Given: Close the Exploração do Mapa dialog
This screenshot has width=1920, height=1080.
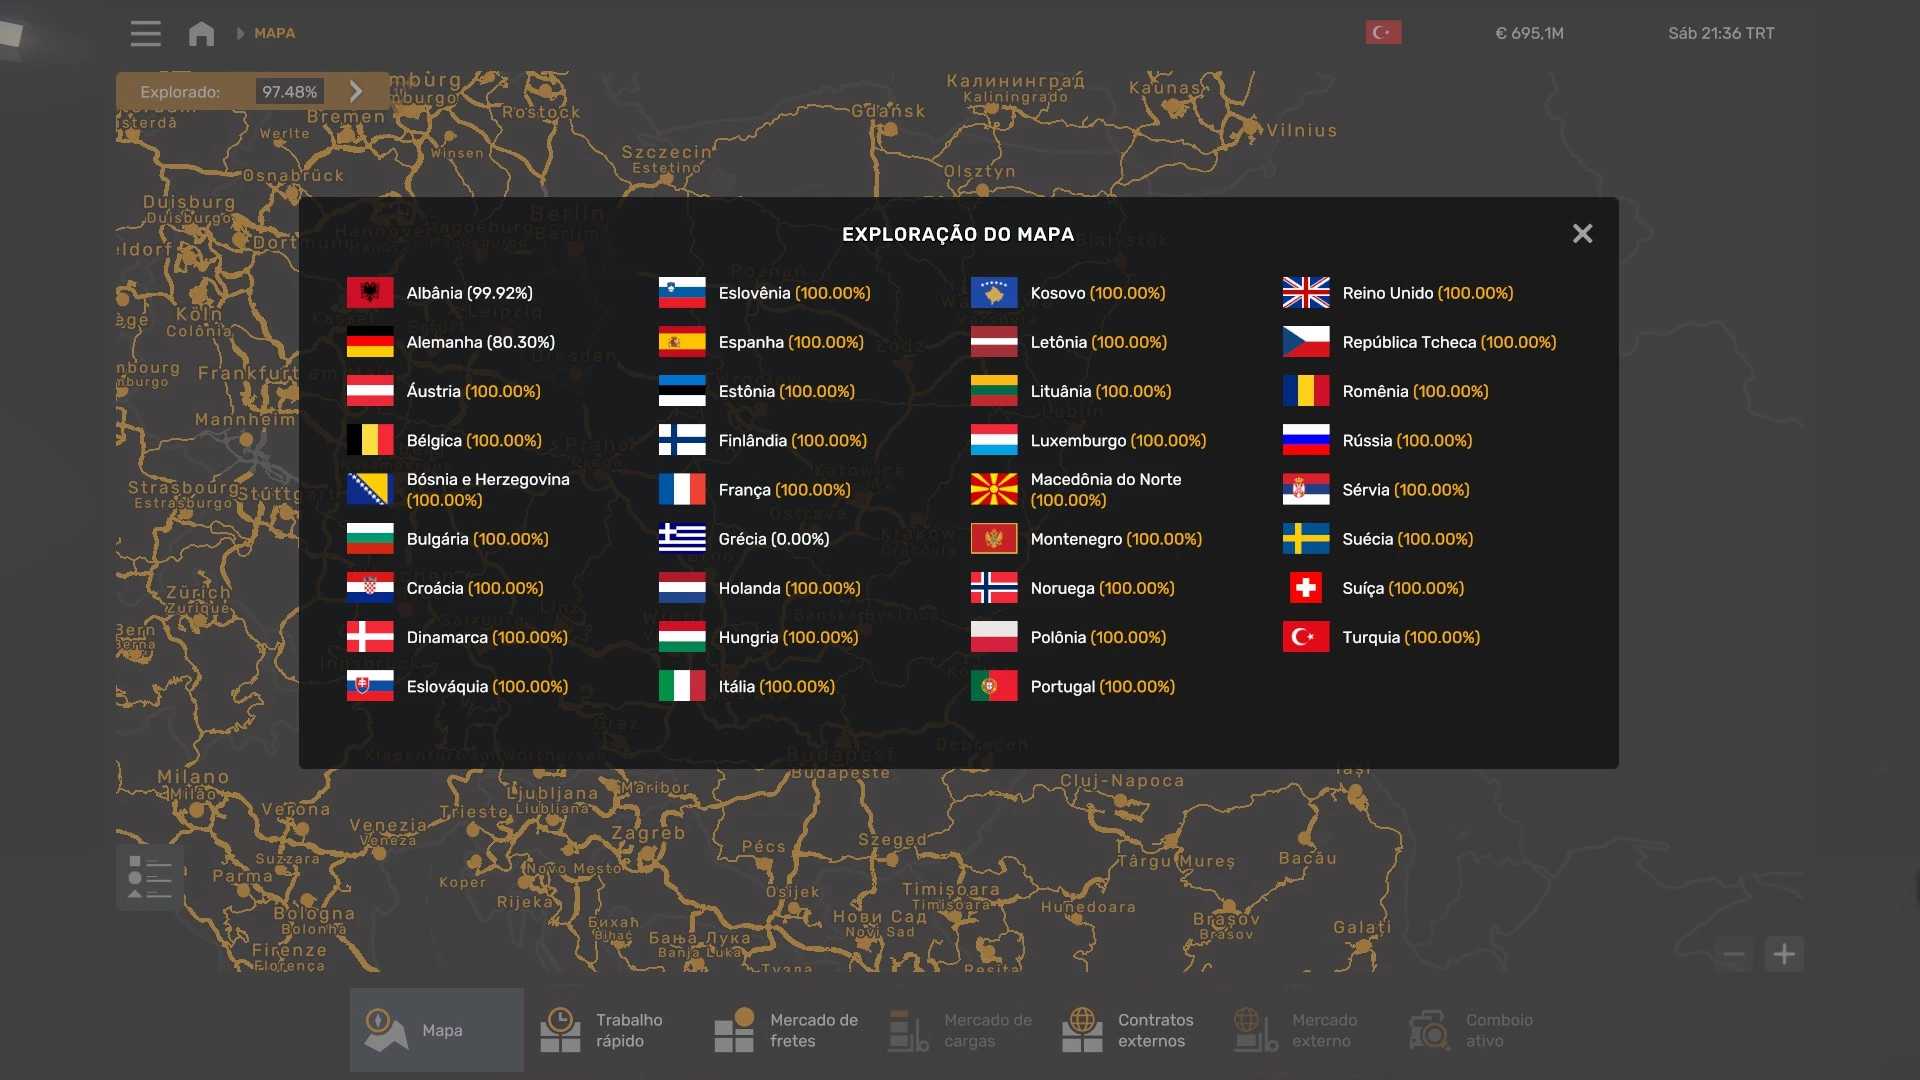Looking at the screenshot, I should point(1582,234).
